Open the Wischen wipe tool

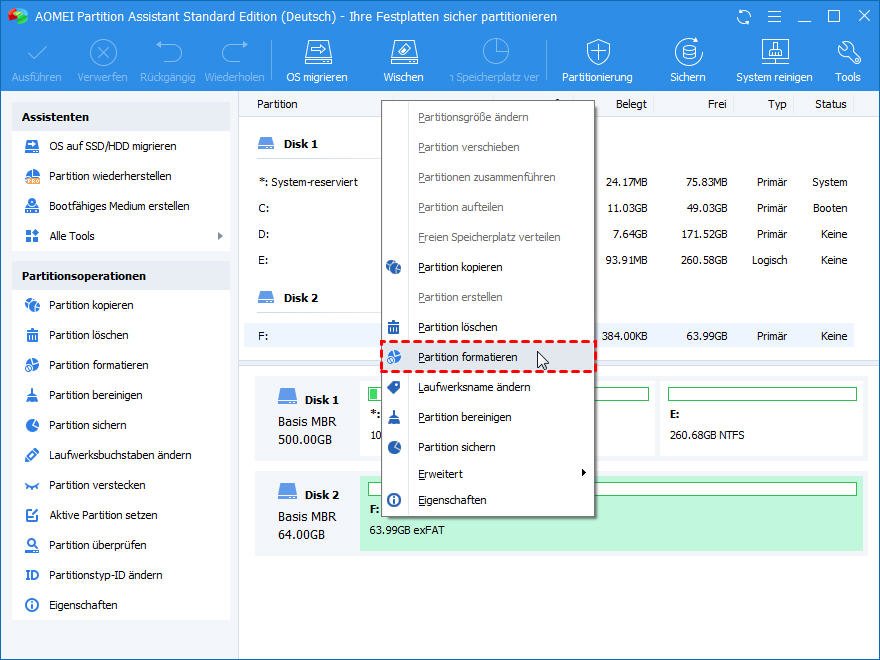click(404, 61)
